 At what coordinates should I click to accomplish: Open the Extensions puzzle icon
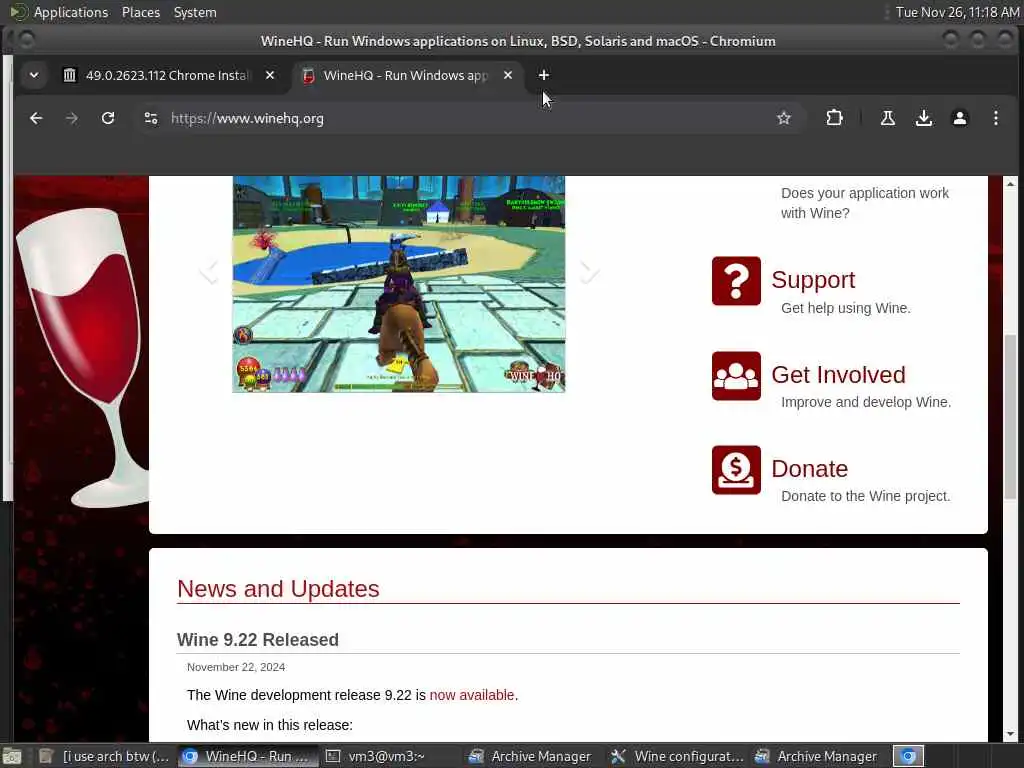(834, 118)
